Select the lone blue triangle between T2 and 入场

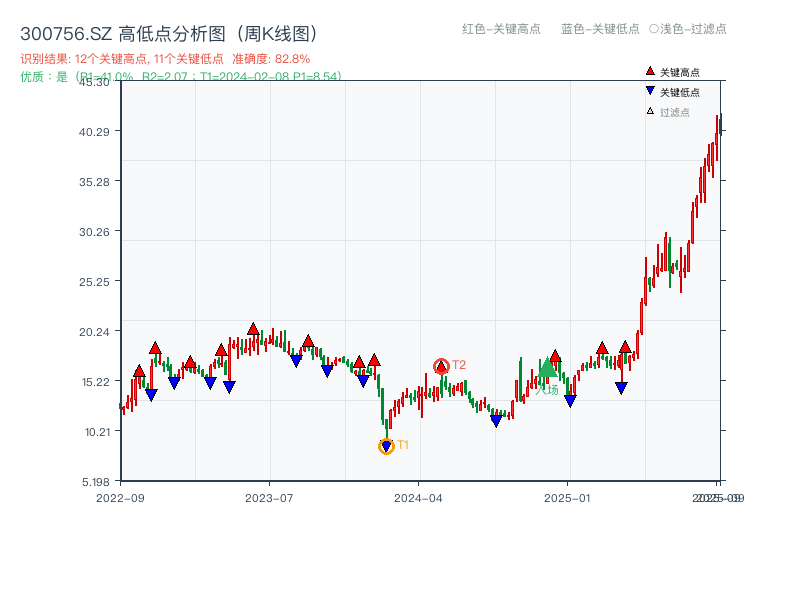(496, 421)
